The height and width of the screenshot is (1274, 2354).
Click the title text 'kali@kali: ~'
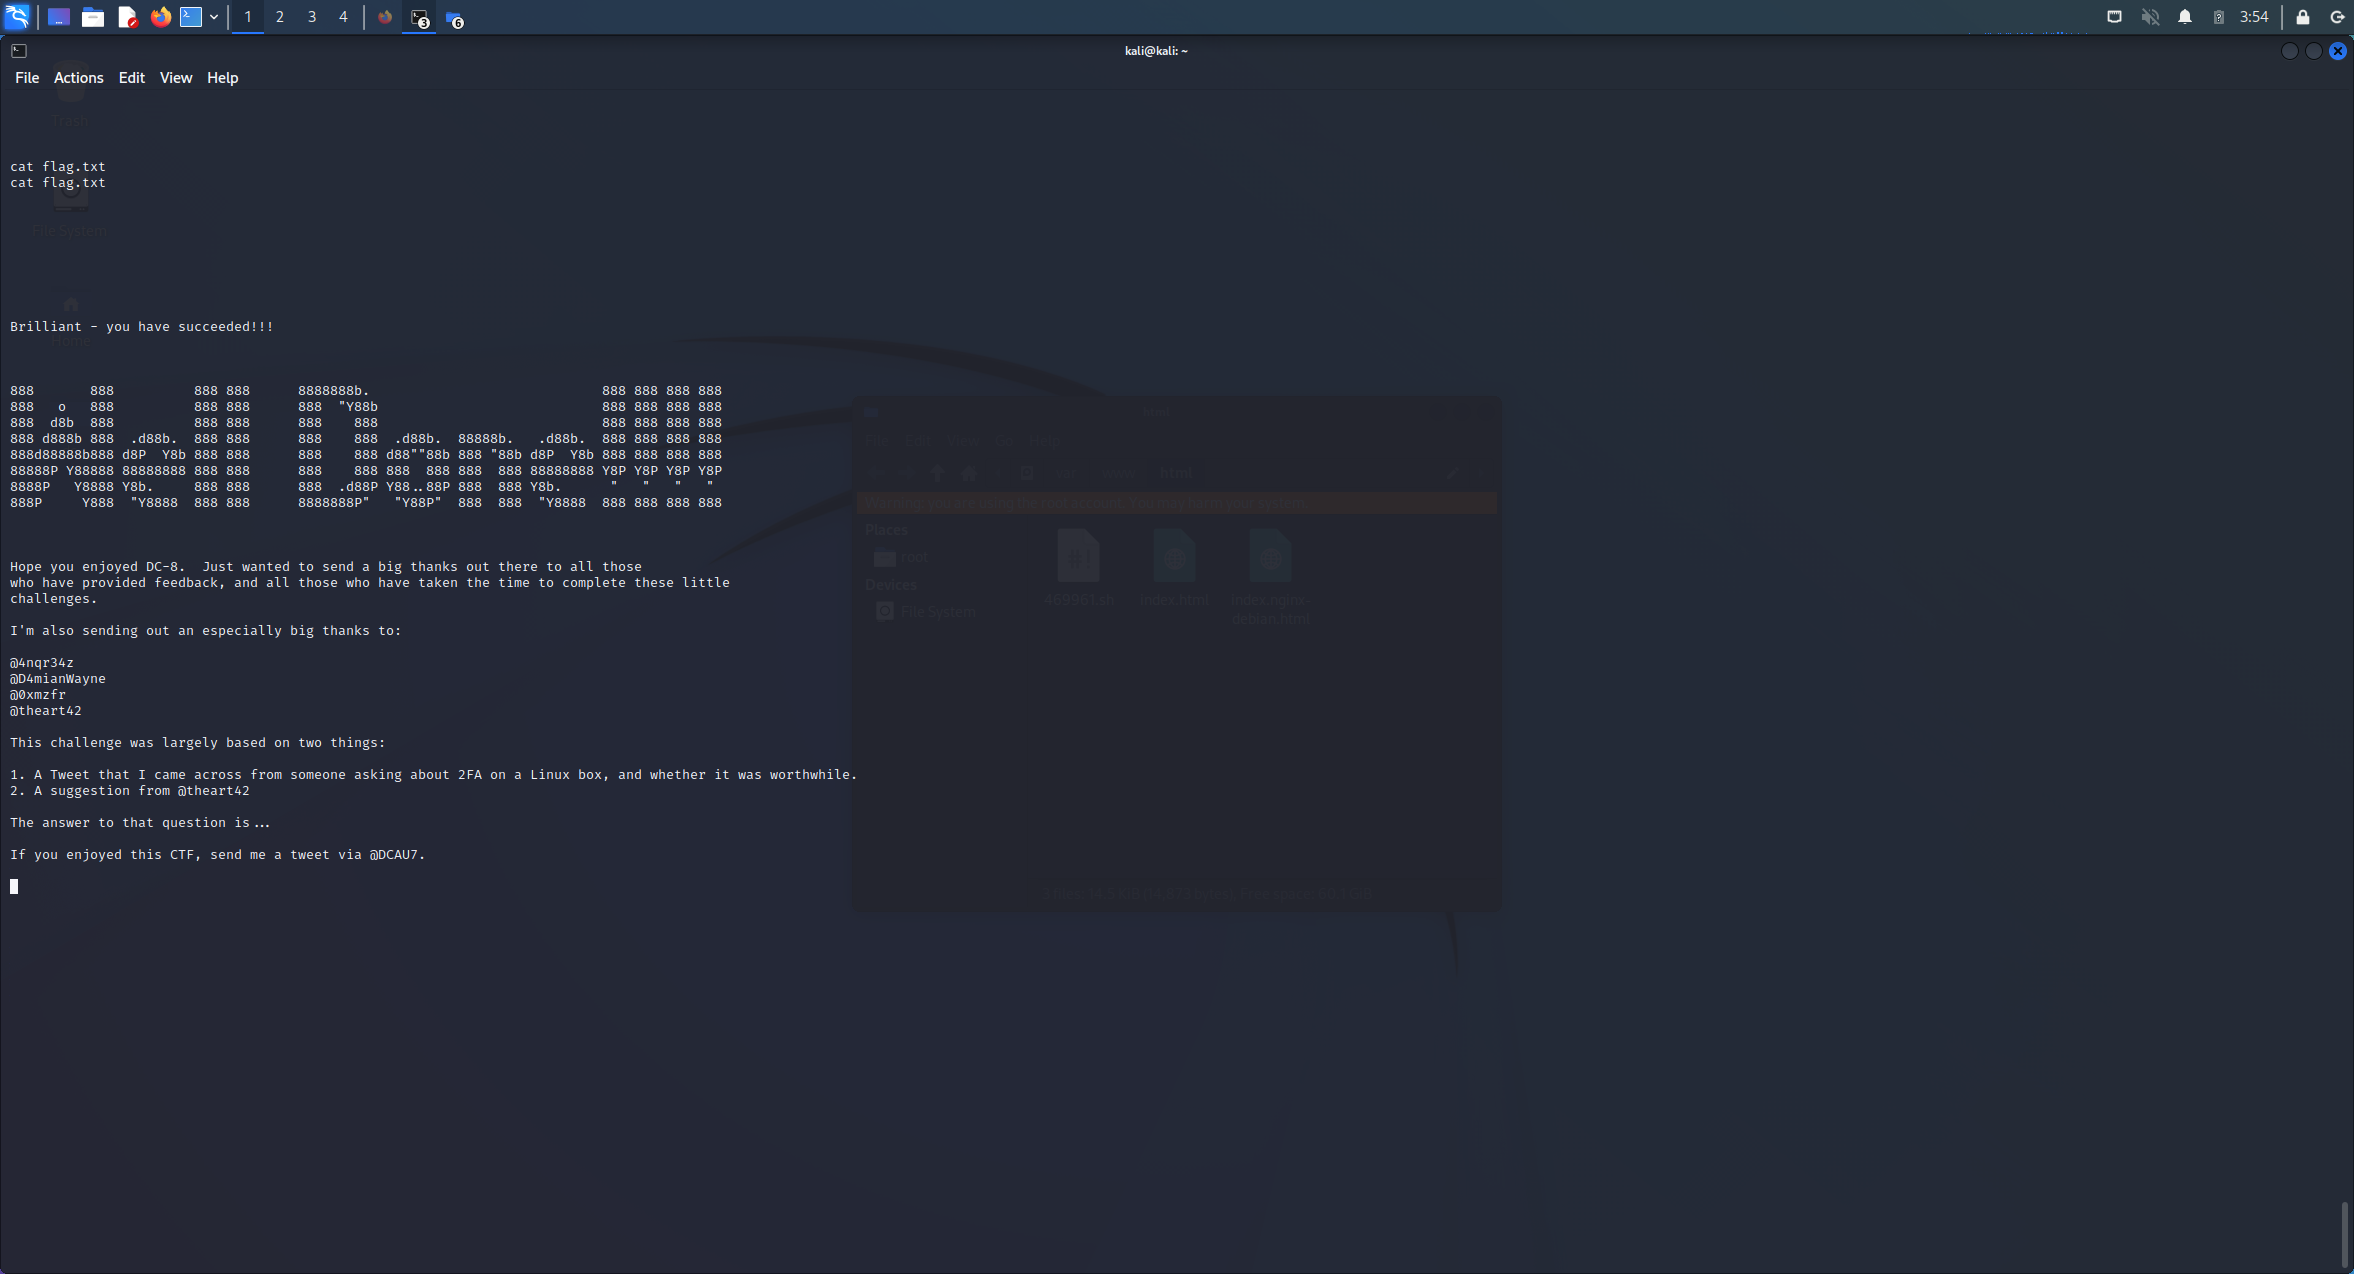point(1156,51)
